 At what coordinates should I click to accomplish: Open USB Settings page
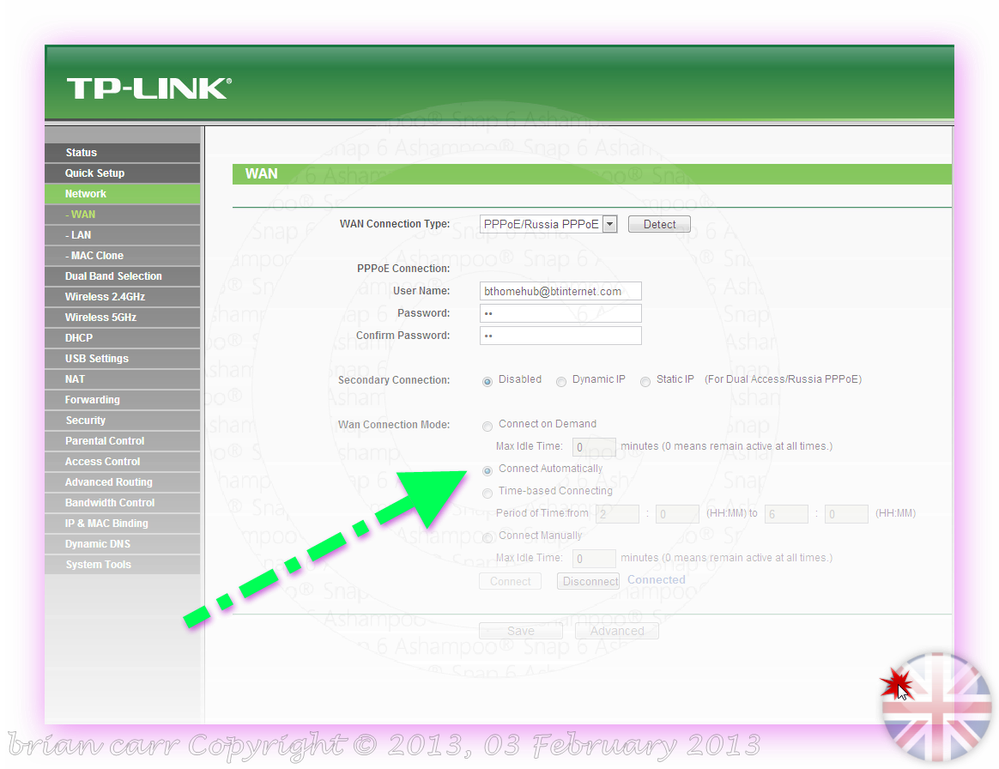point(122,358)
